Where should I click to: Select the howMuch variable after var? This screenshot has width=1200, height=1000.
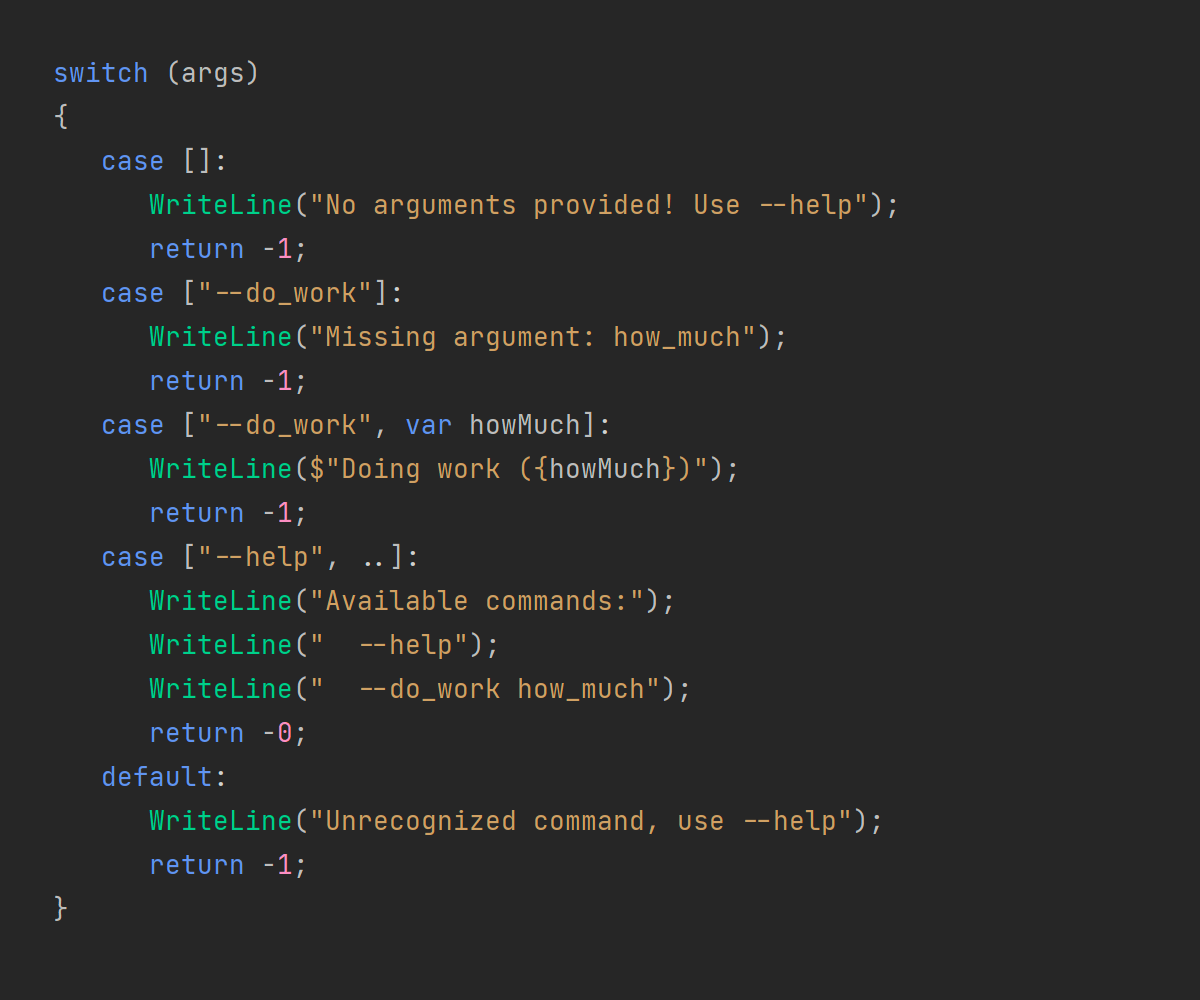[524, 425]
